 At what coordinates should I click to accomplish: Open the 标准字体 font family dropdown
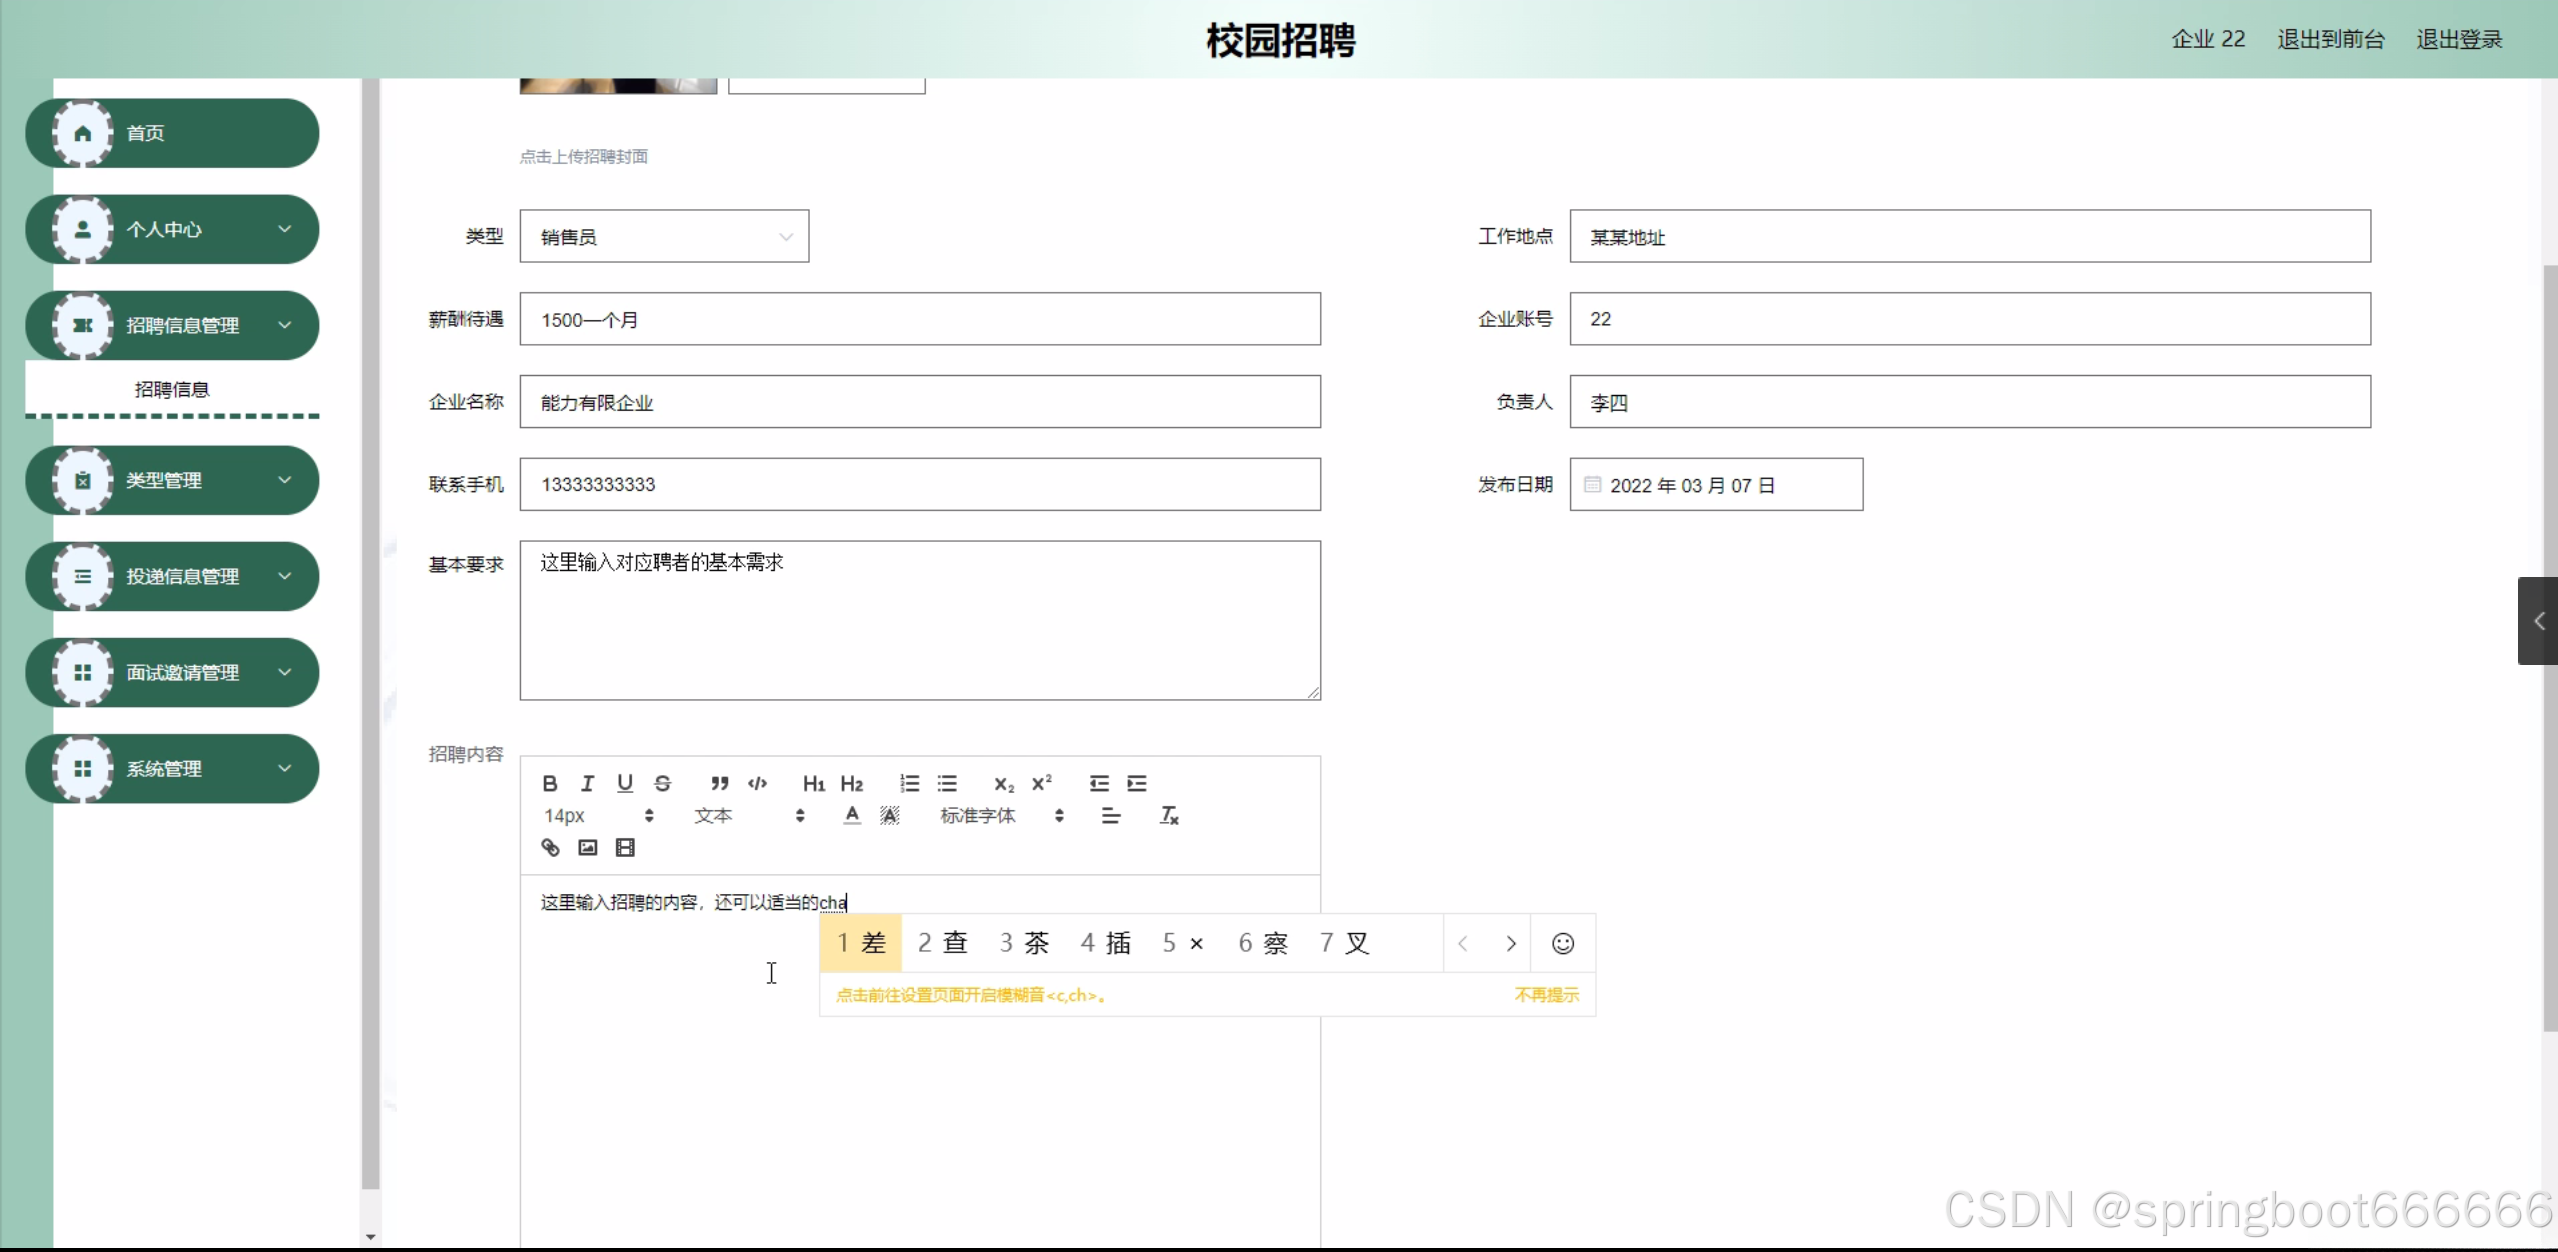pos(1001,816)
